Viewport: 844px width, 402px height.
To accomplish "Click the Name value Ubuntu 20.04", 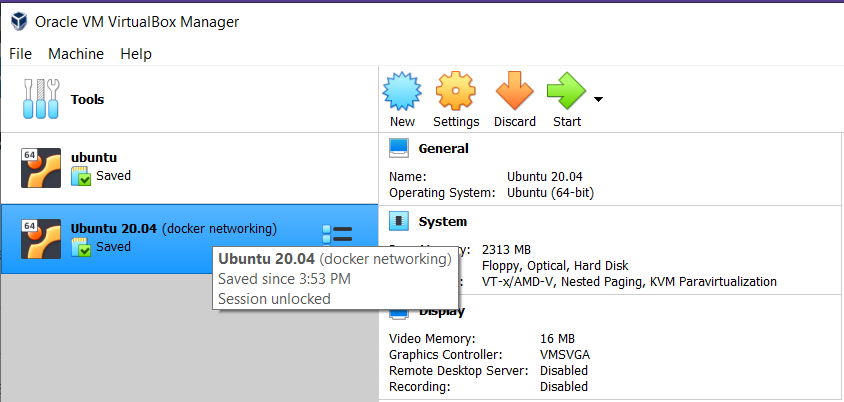I will click(x=545, y=177).
